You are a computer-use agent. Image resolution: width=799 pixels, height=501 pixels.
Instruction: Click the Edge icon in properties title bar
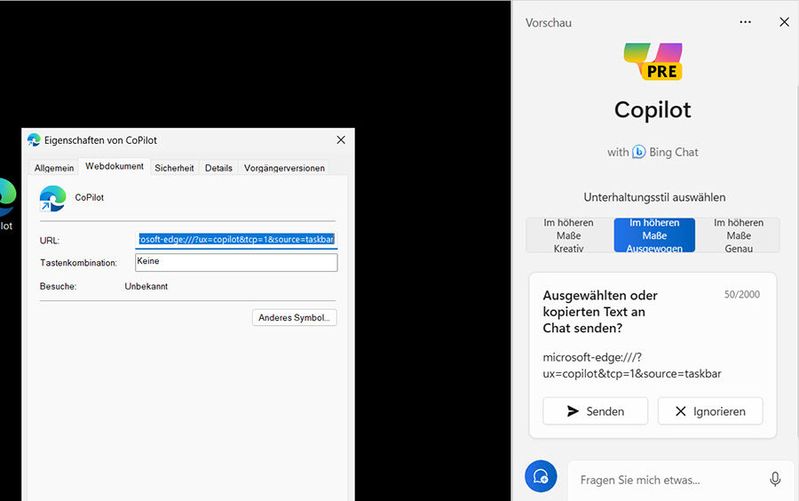(x=34, y=140)
